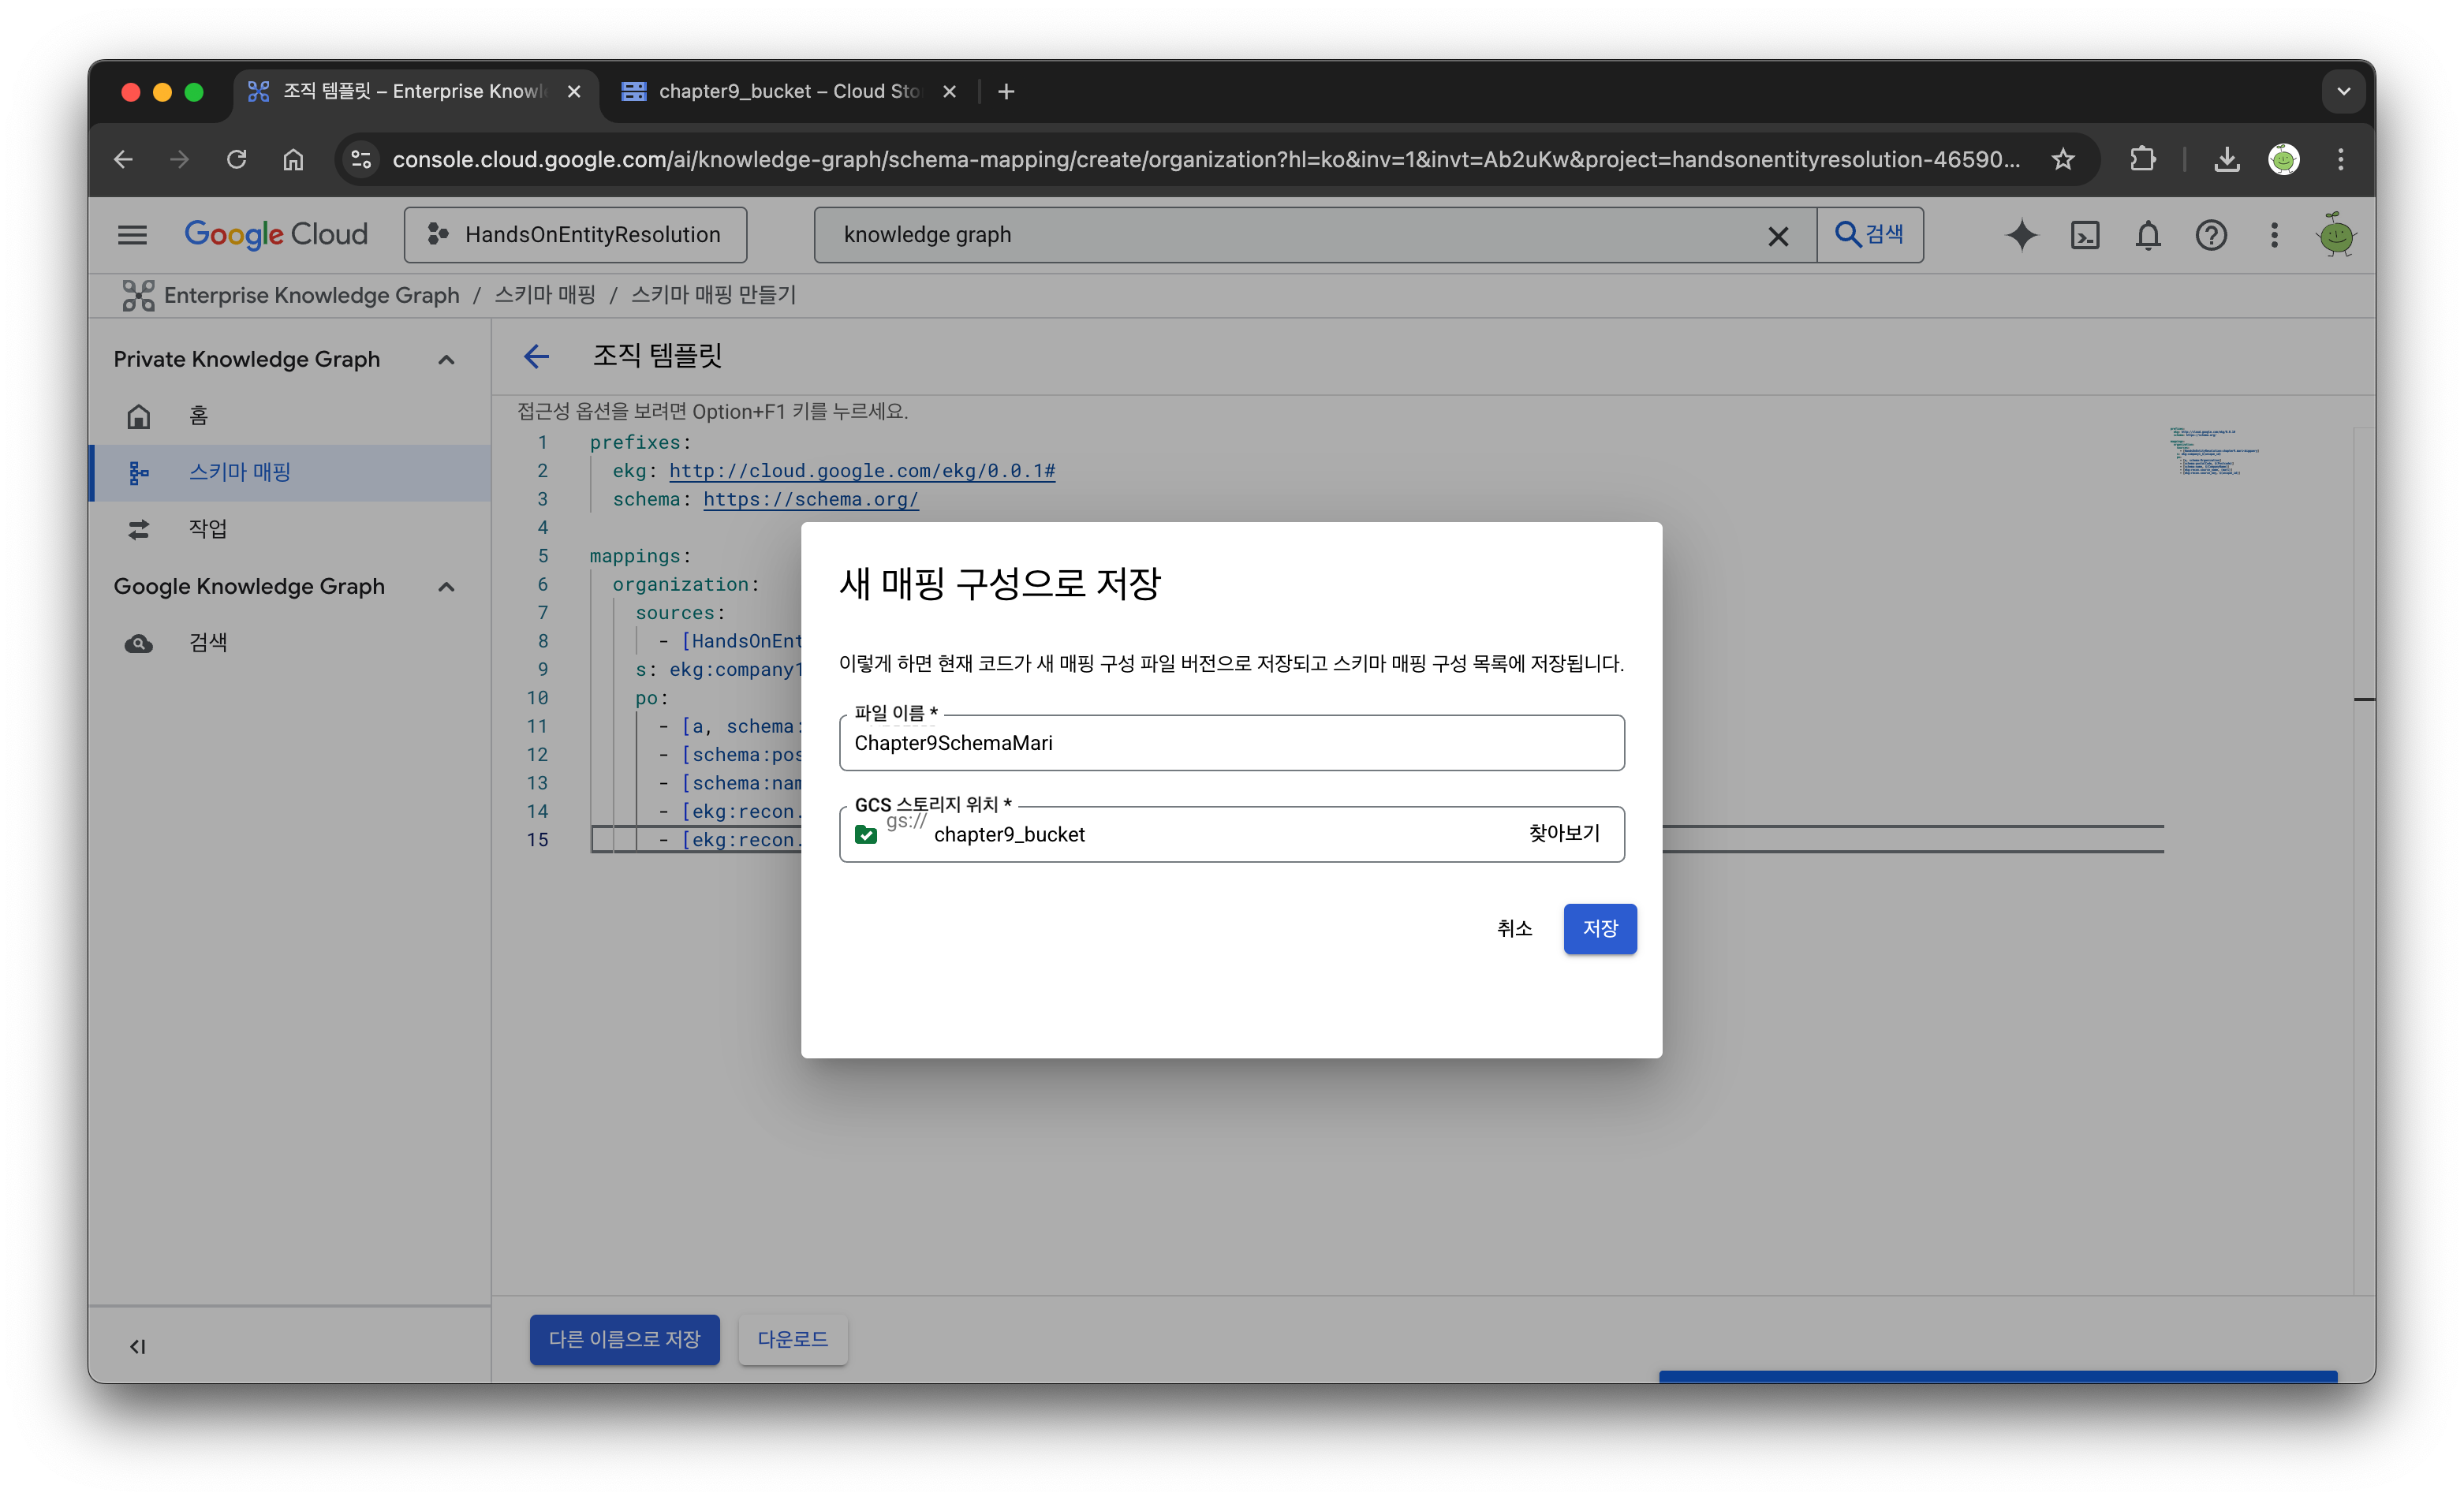Screen dimensions: 2464x1500
Task: Open the Gemini sparkle assistant icon
Action: coord(2021,235)
